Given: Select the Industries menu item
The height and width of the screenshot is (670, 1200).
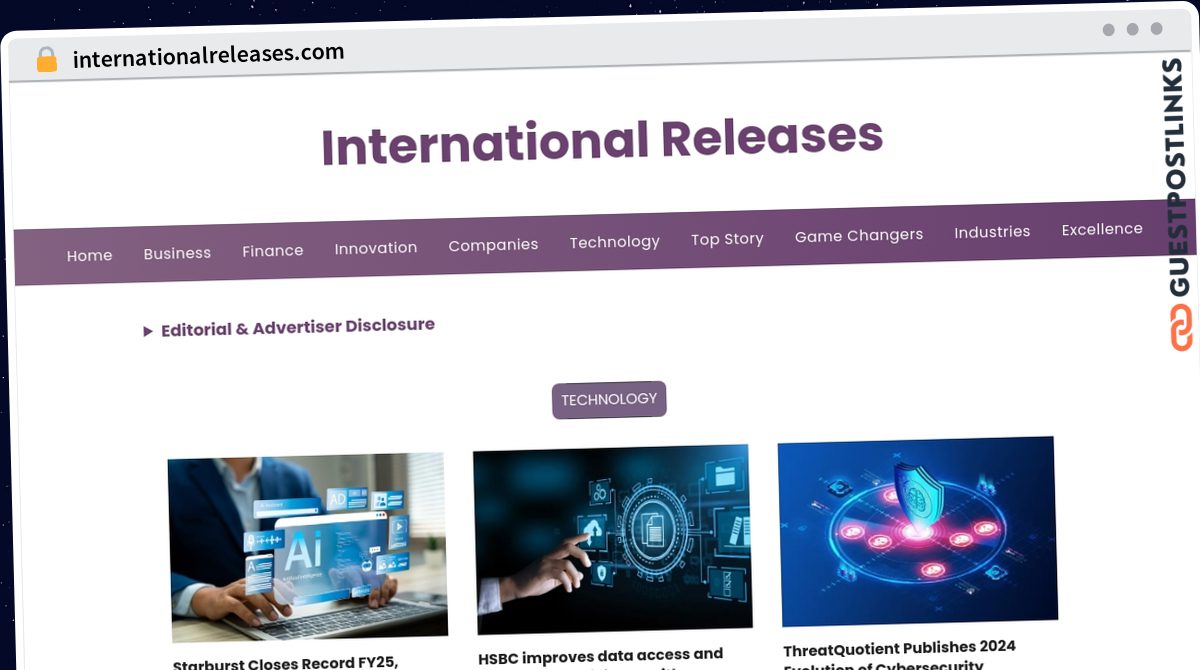Looking at the screenshot, I should (x=992, y=232).
